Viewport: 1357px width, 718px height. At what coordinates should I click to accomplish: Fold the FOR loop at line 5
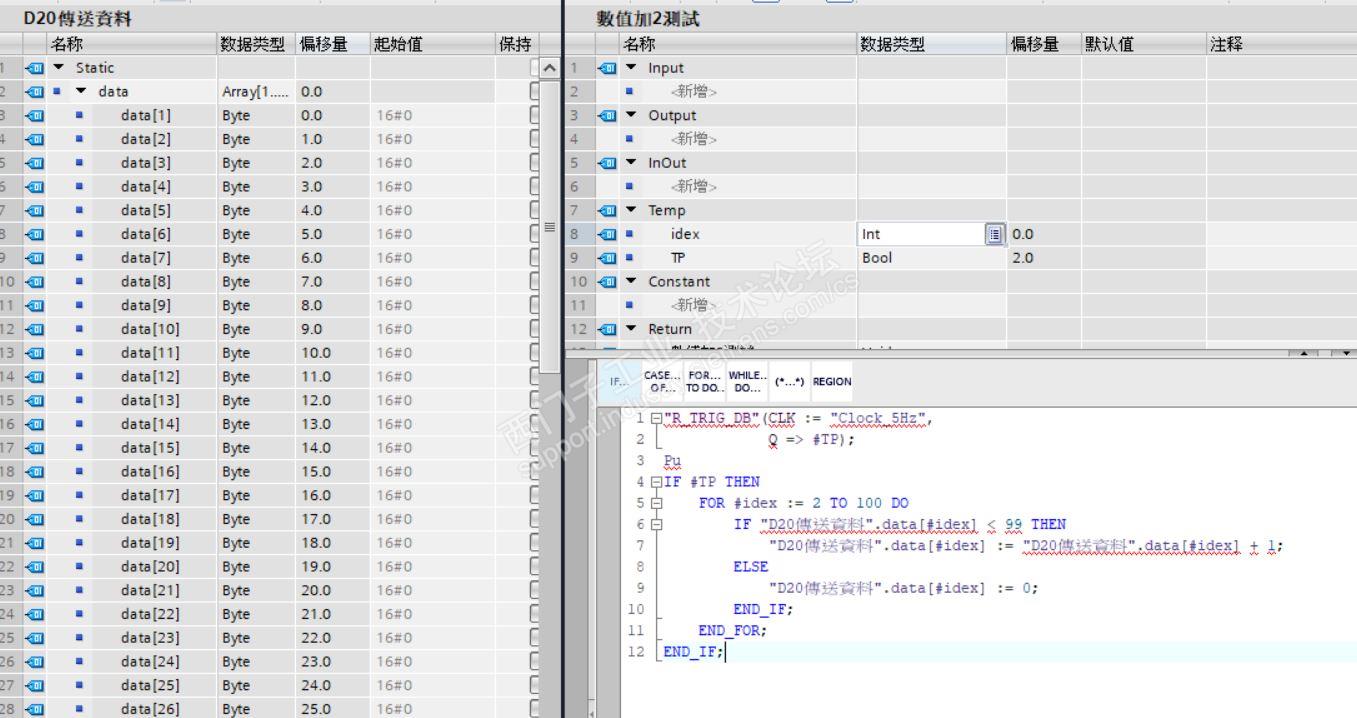[x=655, y=503]
